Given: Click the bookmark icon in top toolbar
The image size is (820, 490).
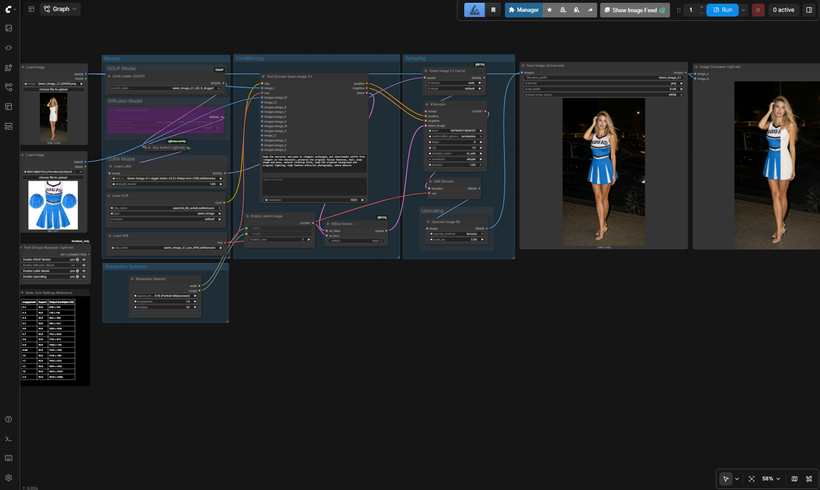Looking at the screenshot, I should [493, 10].
